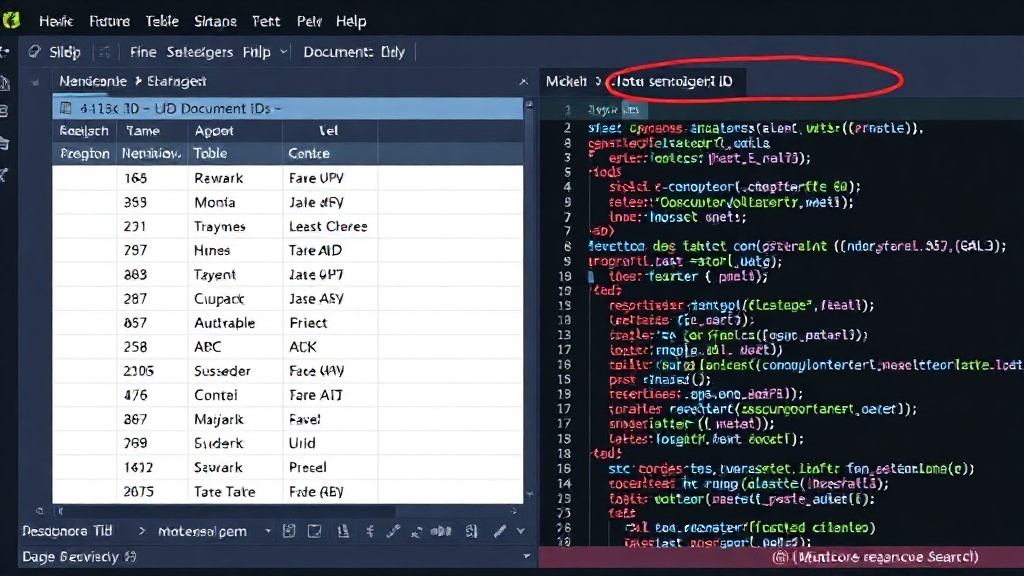Open the Teble menu

click(x=162, y=22)
